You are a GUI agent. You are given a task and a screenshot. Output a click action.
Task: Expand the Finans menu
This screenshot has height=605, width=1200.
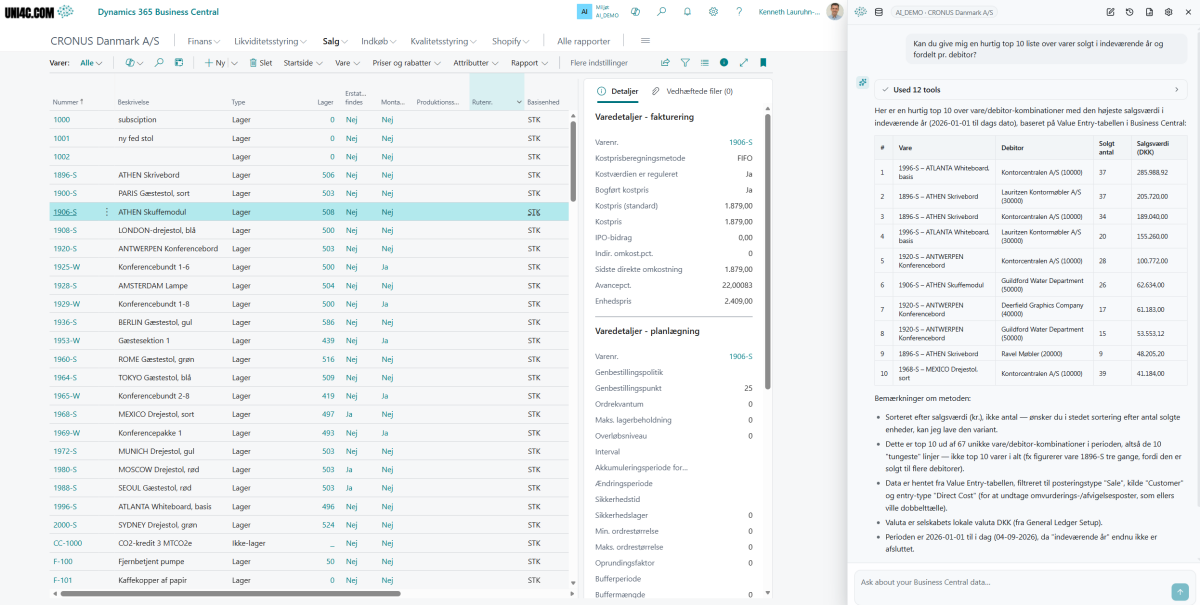click(206, 41)
